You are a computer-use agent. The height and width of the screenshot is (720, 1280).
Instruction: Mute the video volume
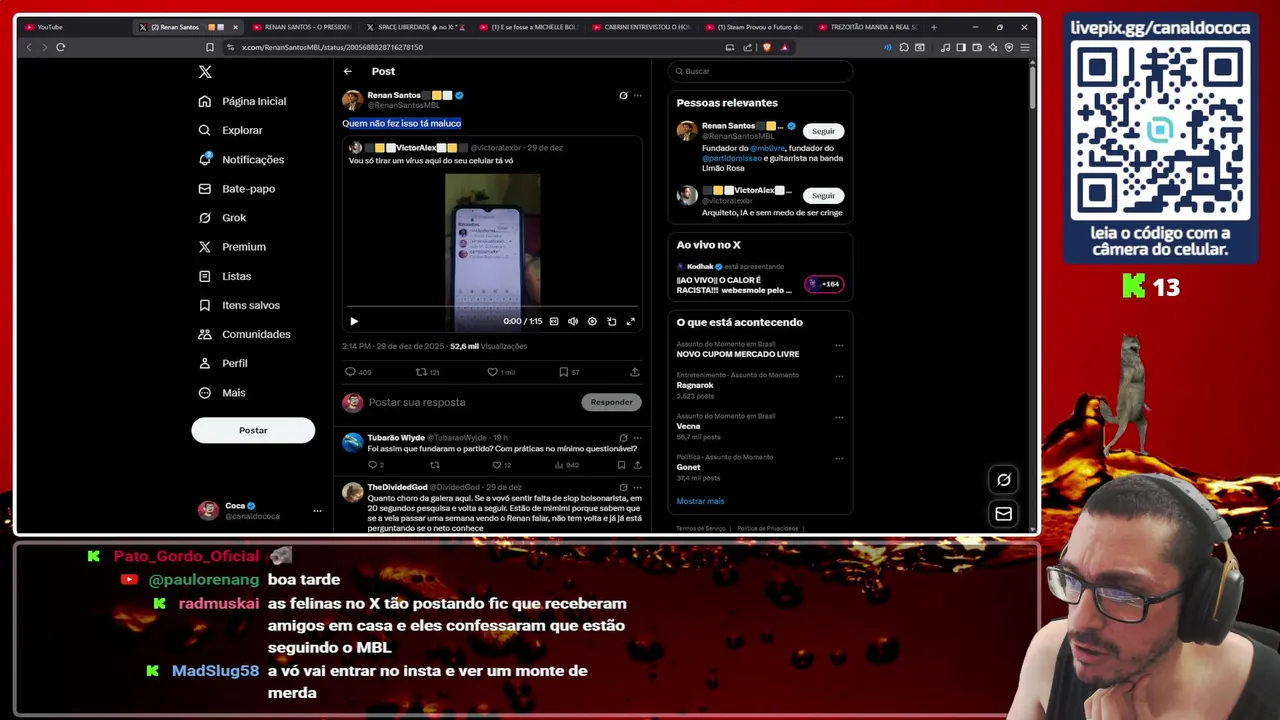pyautogui.click(x=573, y=321)
